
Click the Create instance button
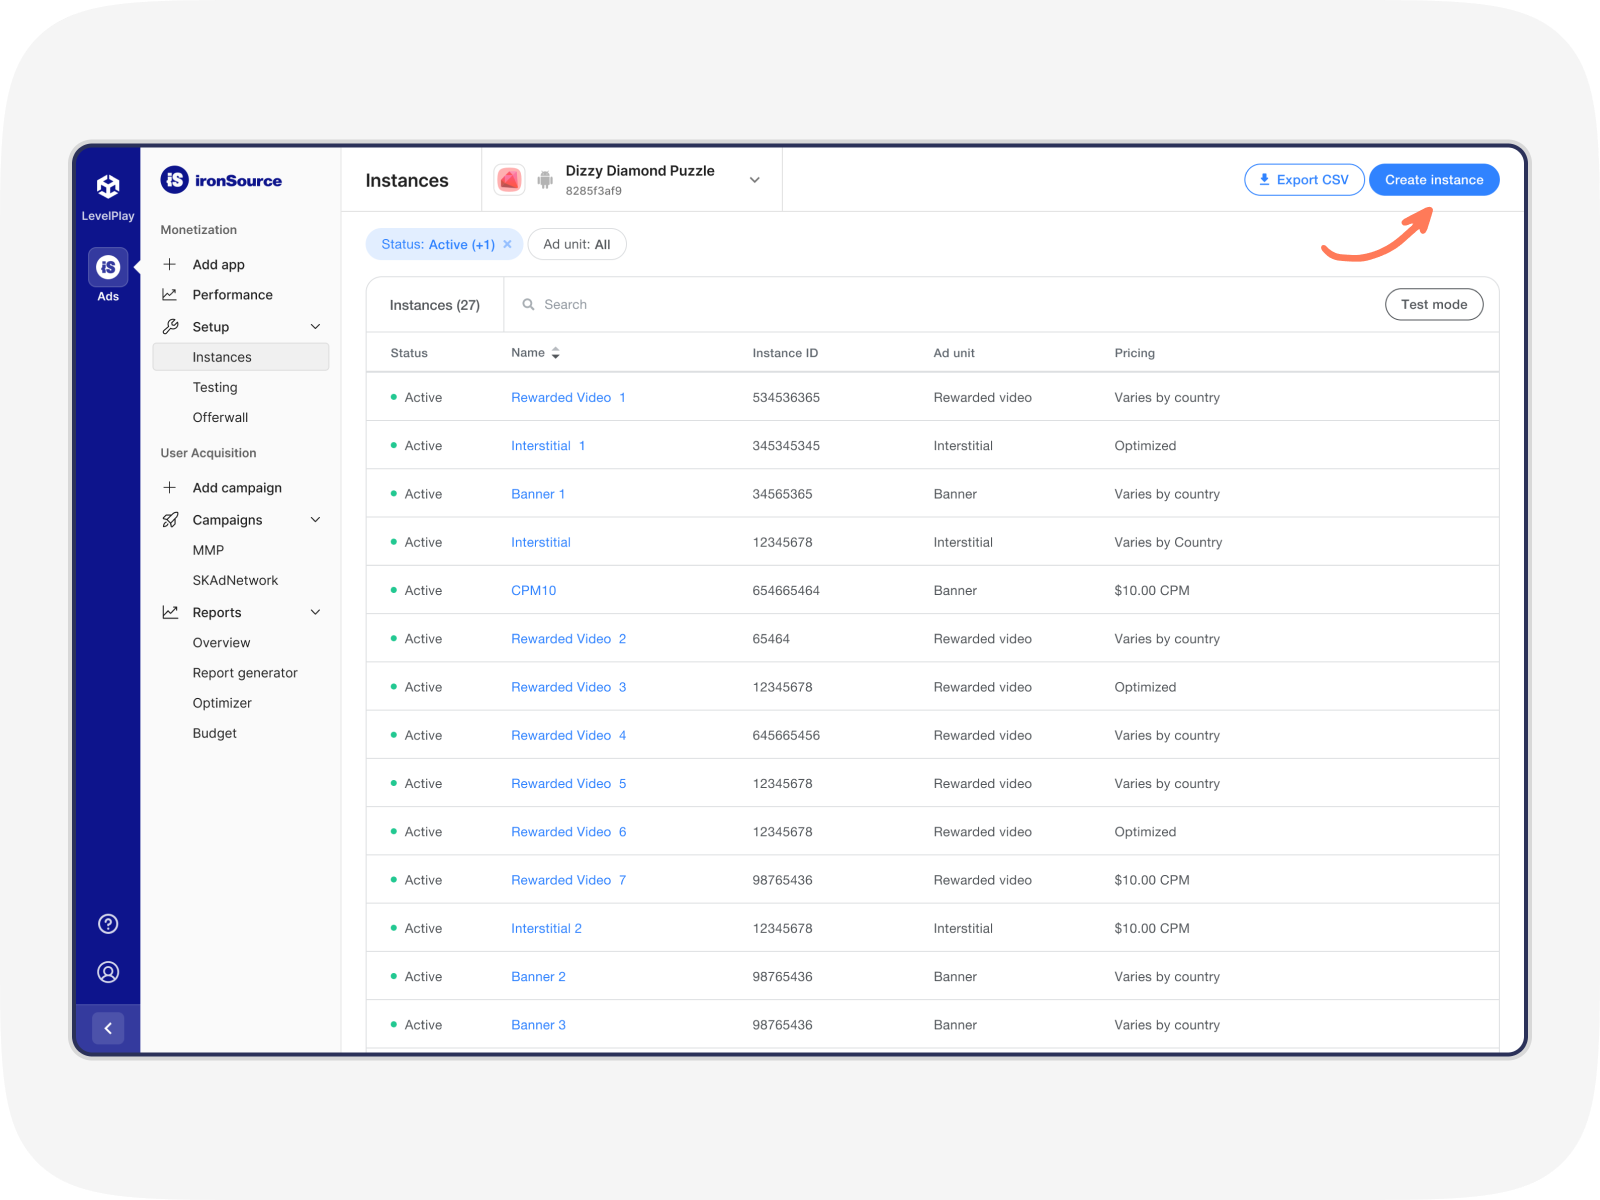(1433, 179)
